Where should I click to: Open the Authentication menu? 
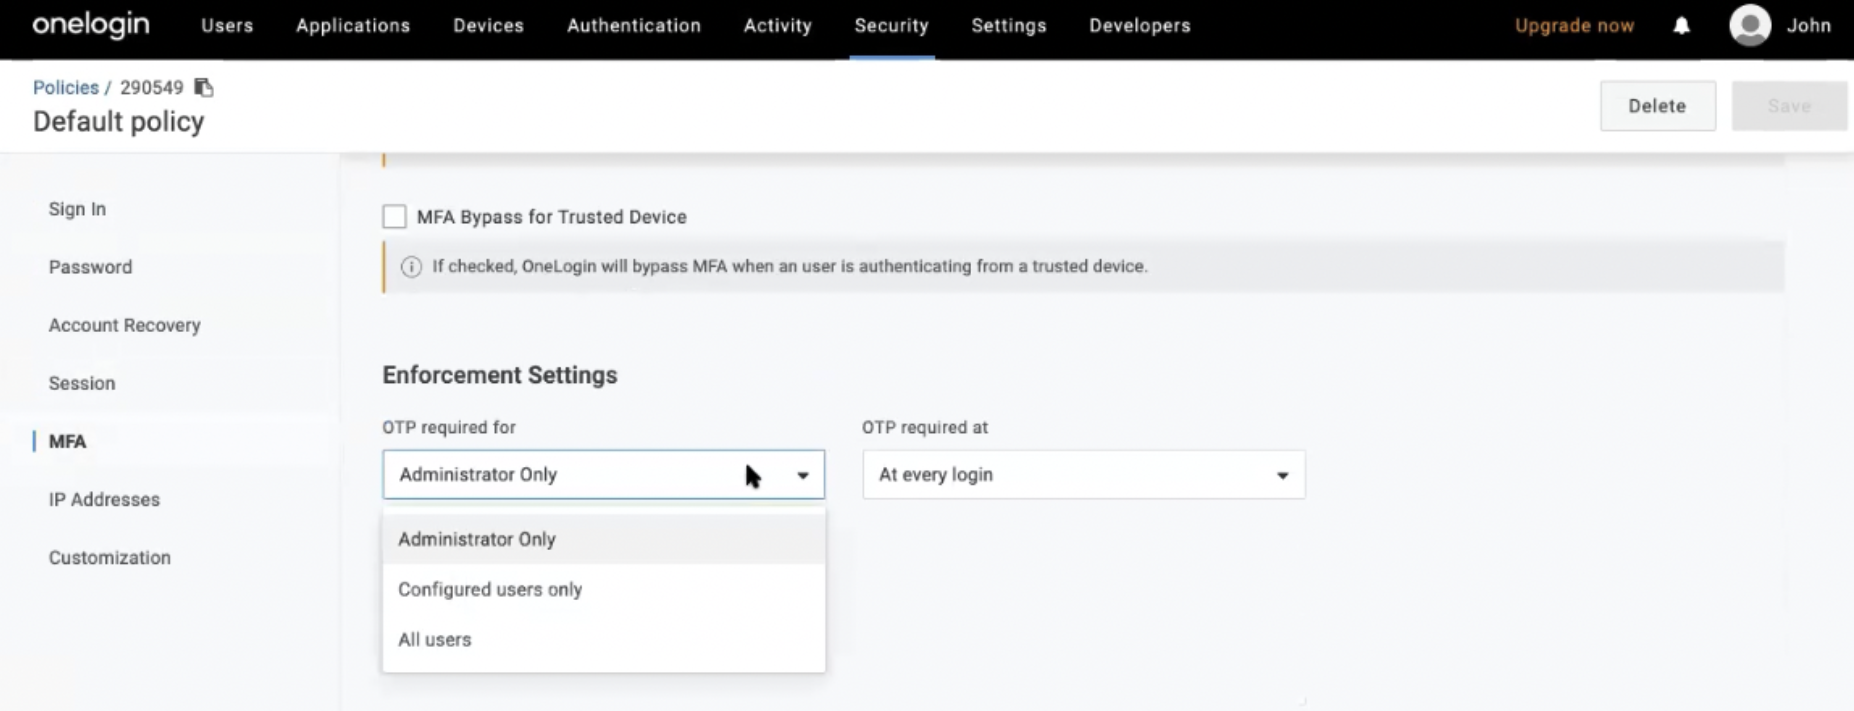coord(634,26)
